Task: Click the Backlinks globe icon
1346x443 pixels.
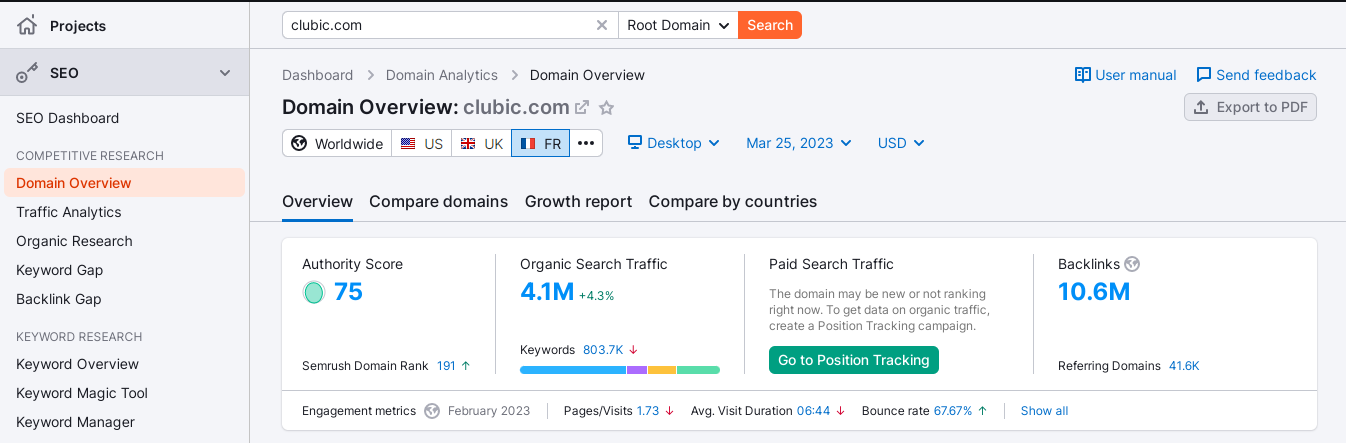Action: click(1132, 264)
